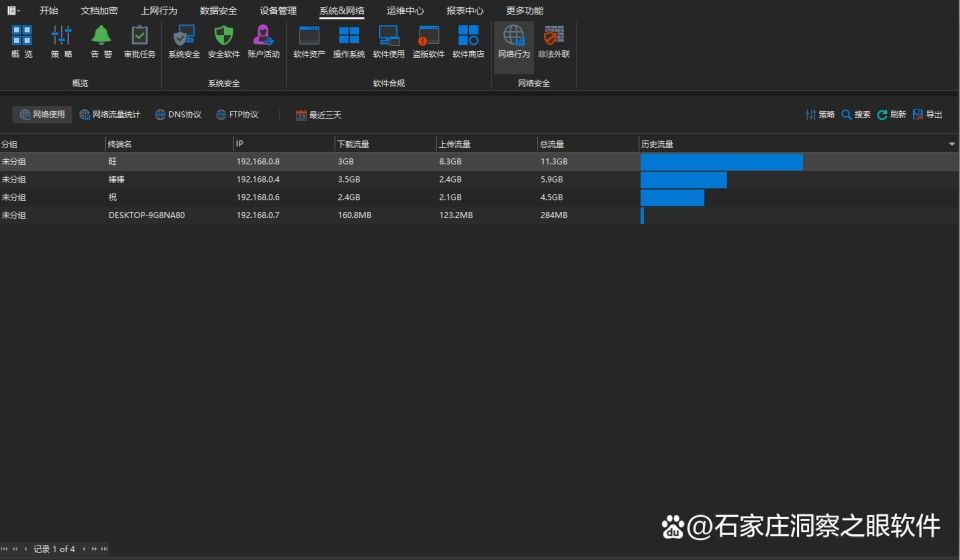Select IP cell 192.168.0.8
The image size is (960, 560).
point(258,162)
